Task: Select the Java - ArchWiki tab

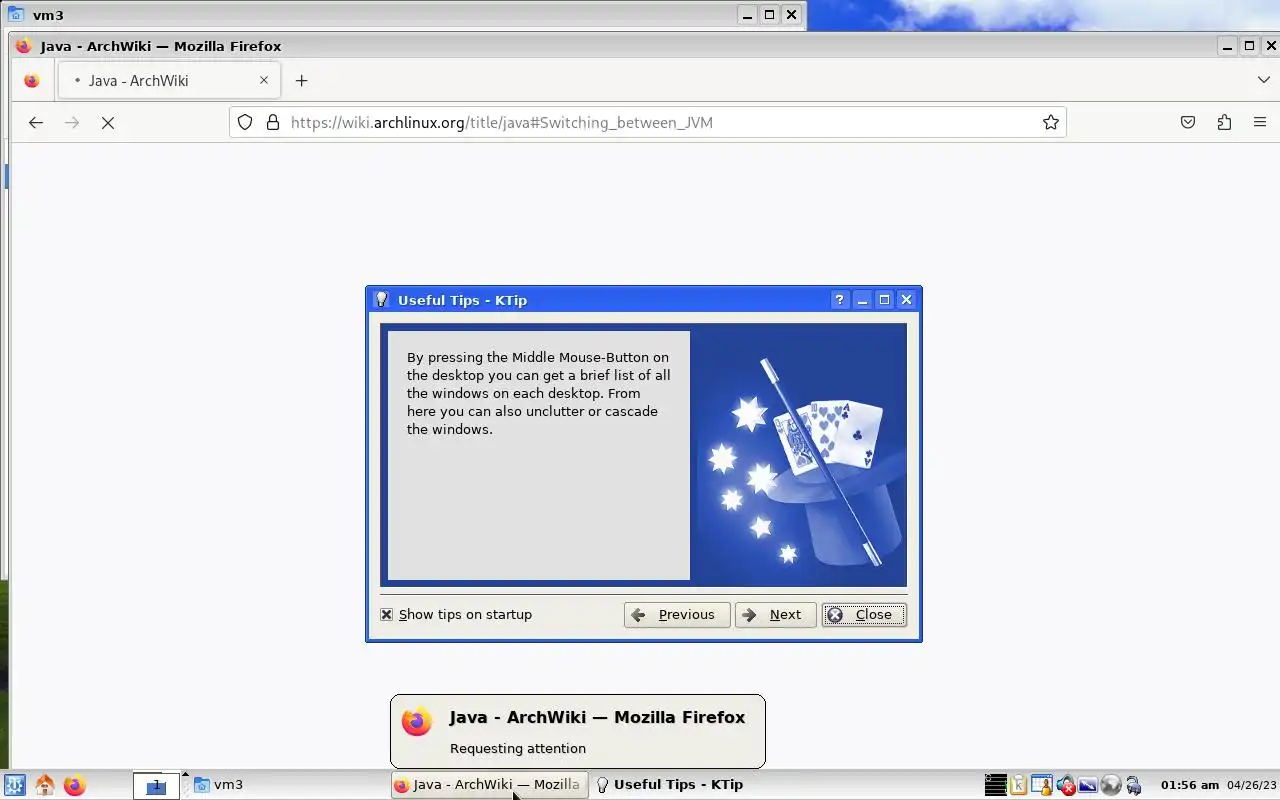Action: pyautogui.click(x=169, y=80)
